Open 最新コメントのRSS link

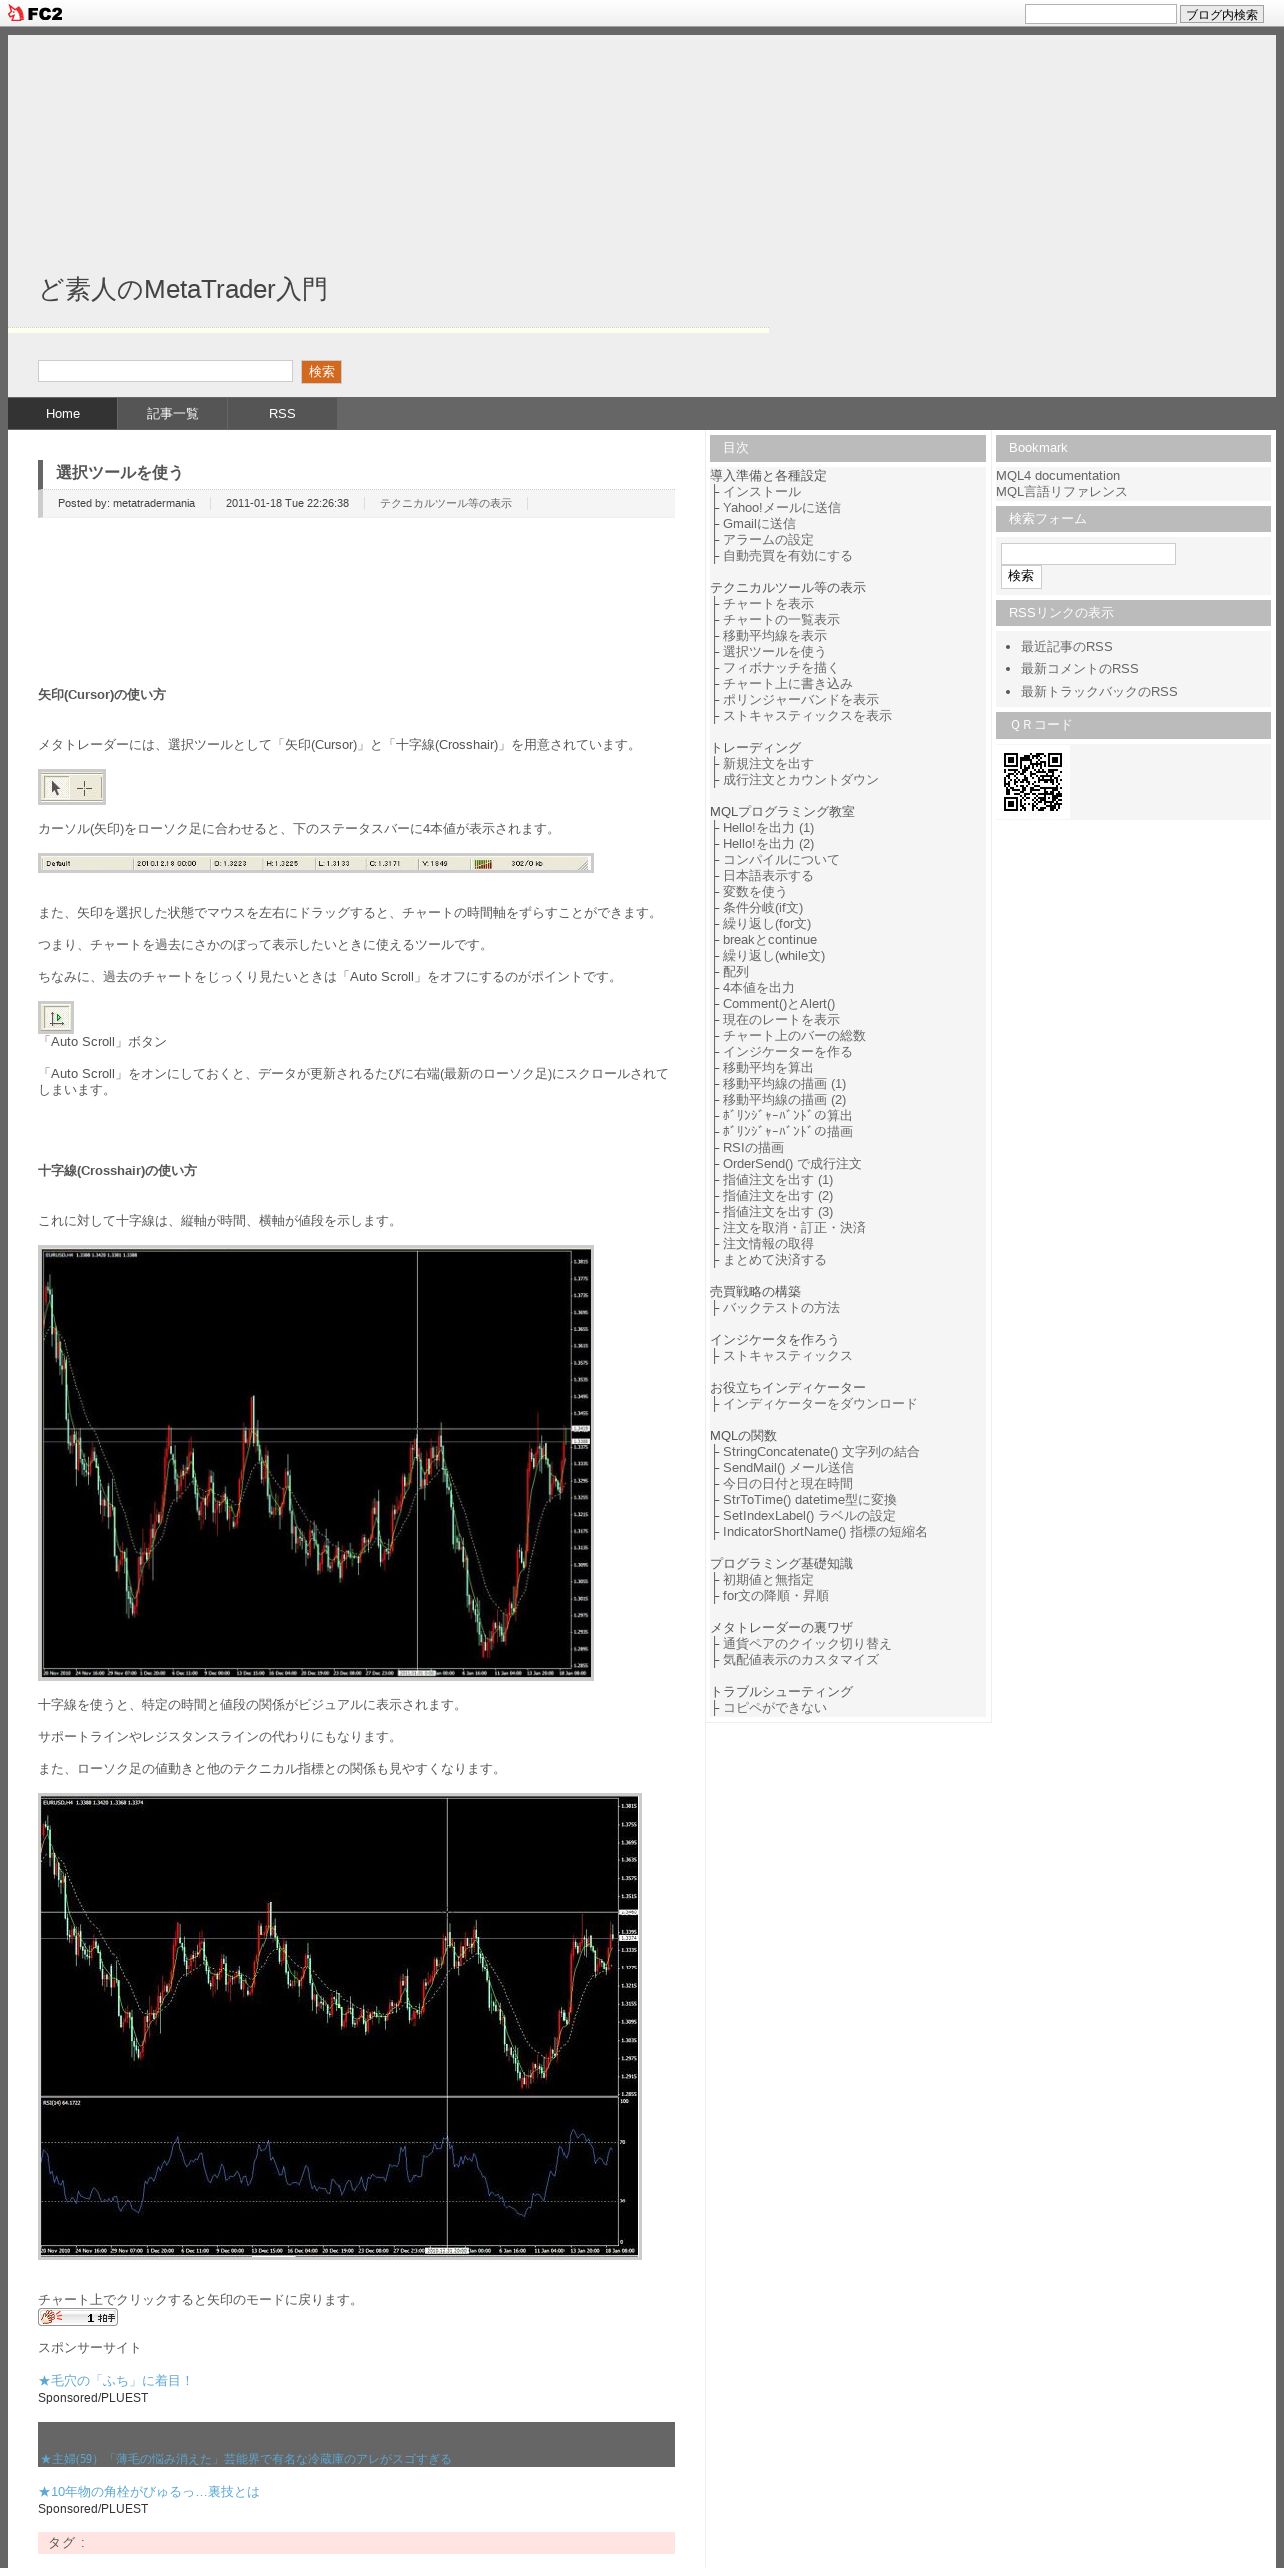[1079, 669]
